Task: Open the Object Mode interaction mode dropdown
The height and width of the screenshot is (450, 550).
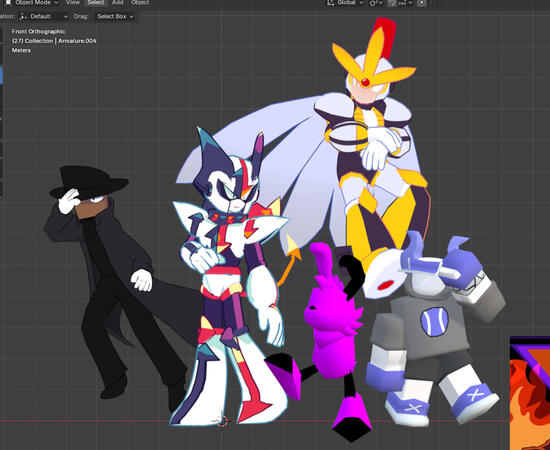Action: click(x=32, y=3)
